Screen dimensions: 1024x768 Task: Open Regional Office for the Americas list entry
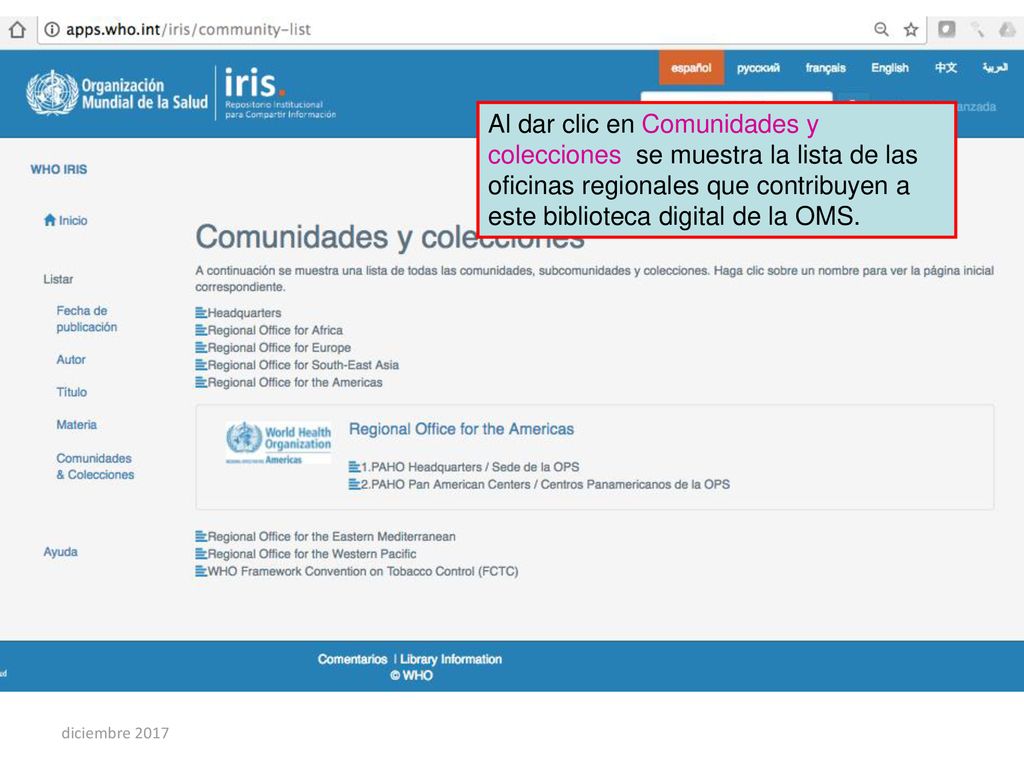(x=295, y=382)
